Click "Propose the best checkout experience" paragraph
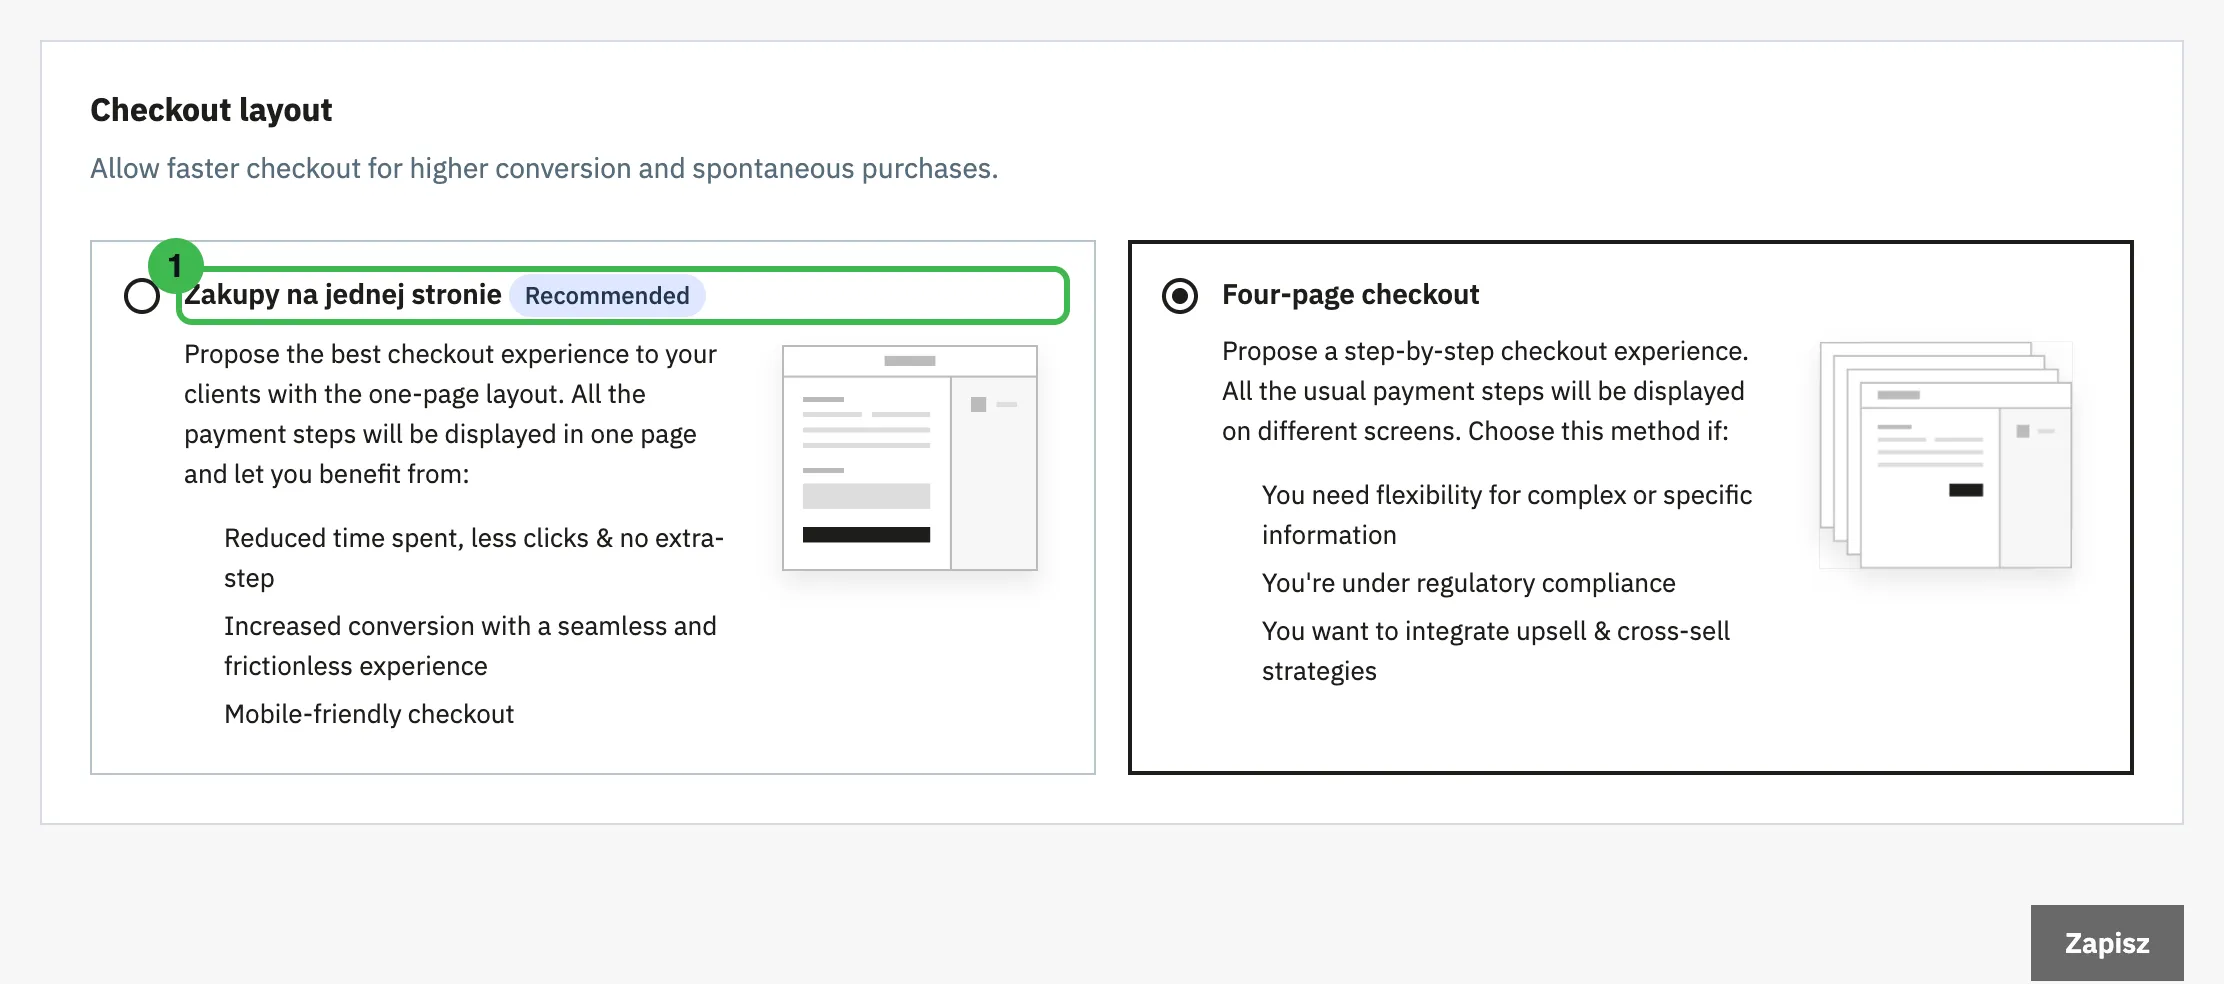 450,414
